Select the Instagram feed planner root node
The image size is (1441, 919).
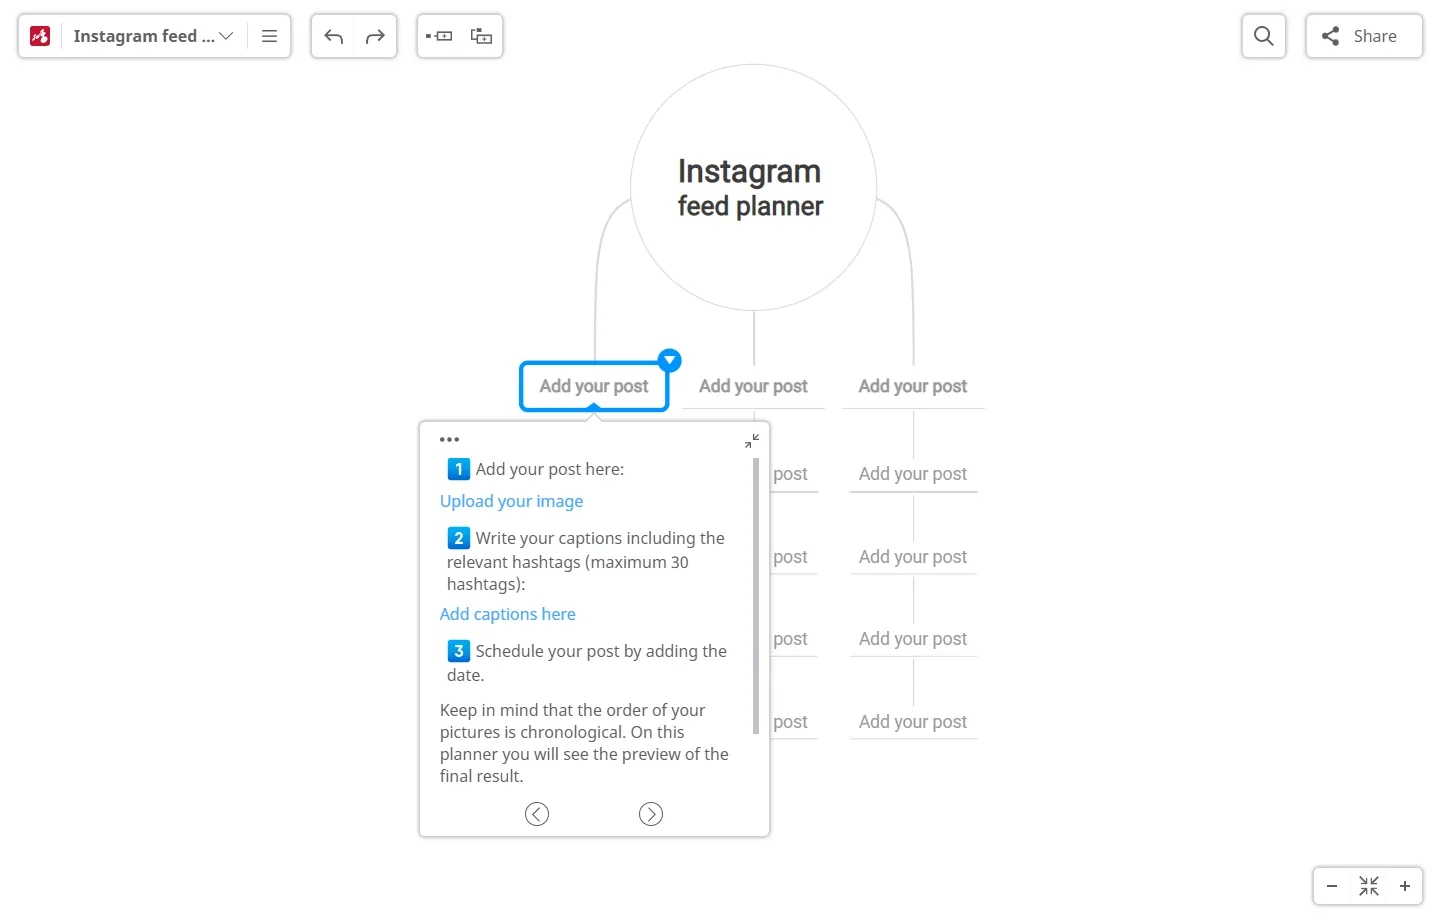[753, 188]
